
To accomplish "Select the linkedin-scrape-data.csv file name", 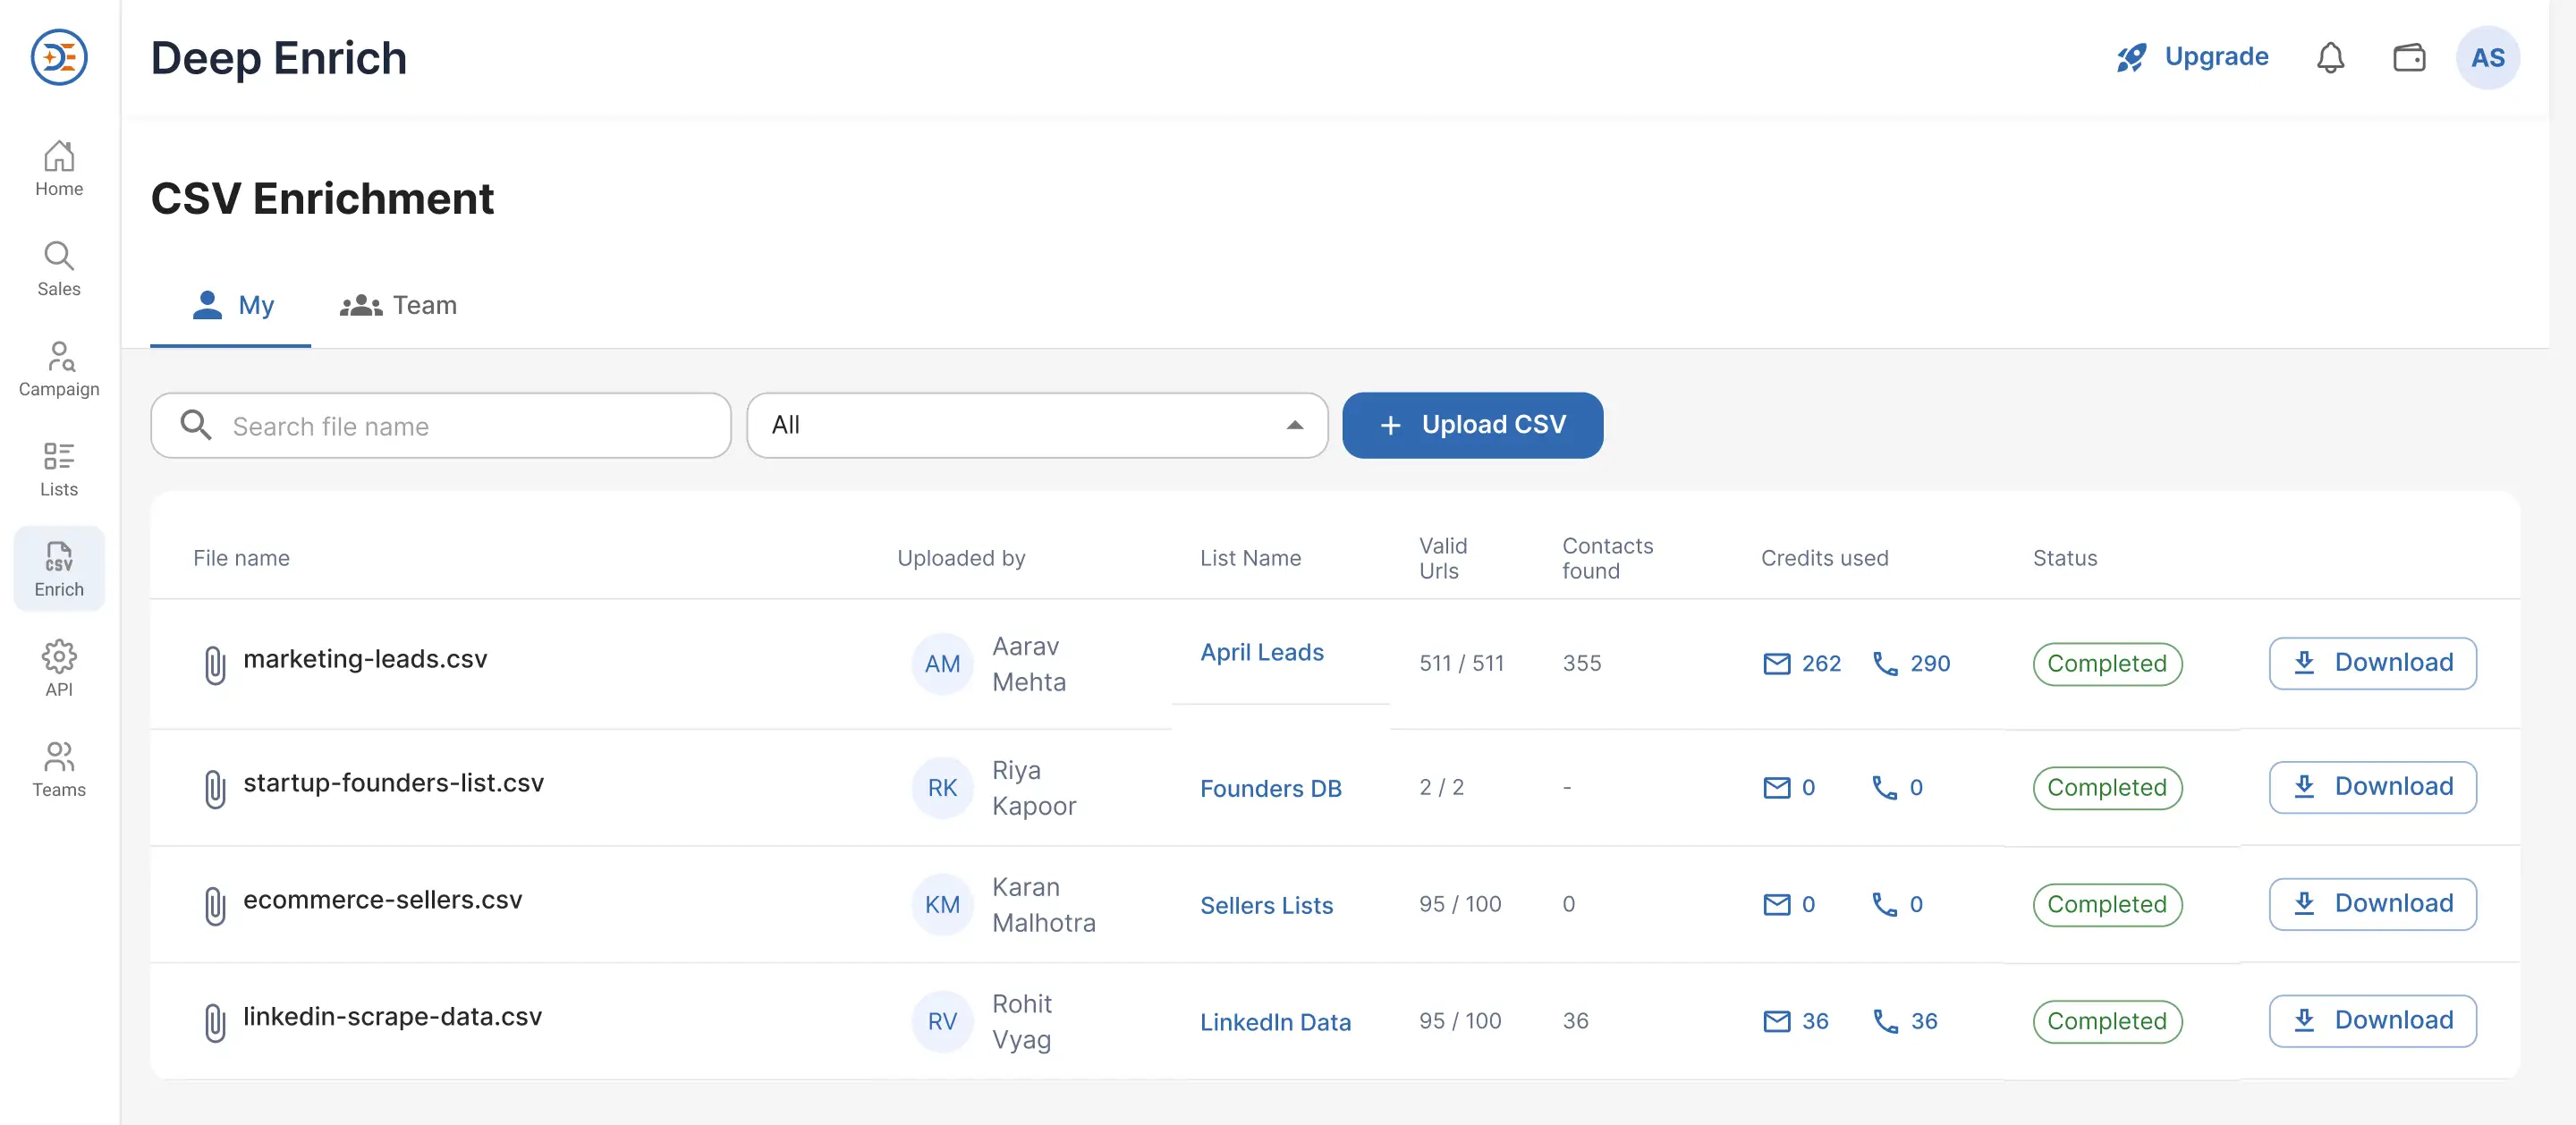I will (x=392, y=1017).
